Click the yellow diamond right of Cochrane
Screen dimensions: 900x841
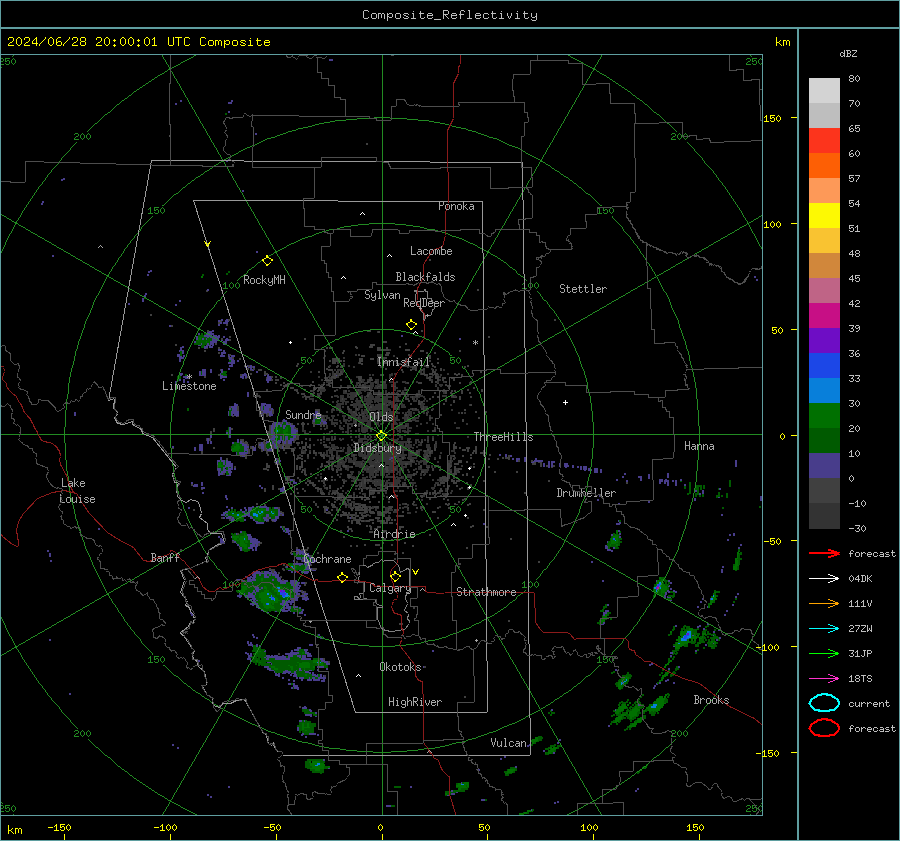(342, 578)
